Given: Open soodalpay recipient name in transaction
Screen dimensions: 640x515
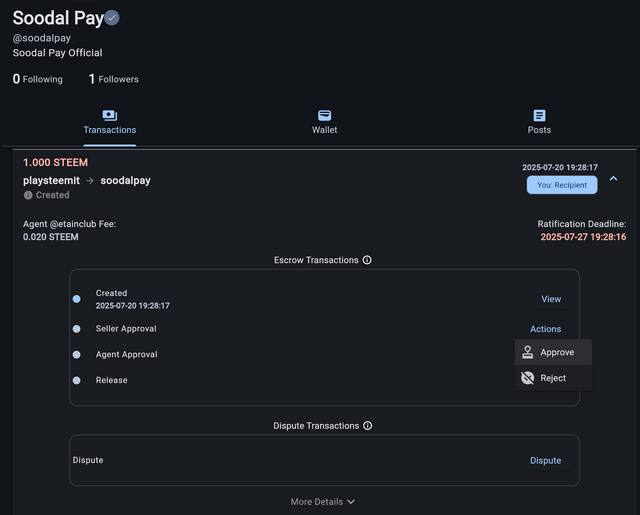Looking at the screenshot, I should pos(125,180).
